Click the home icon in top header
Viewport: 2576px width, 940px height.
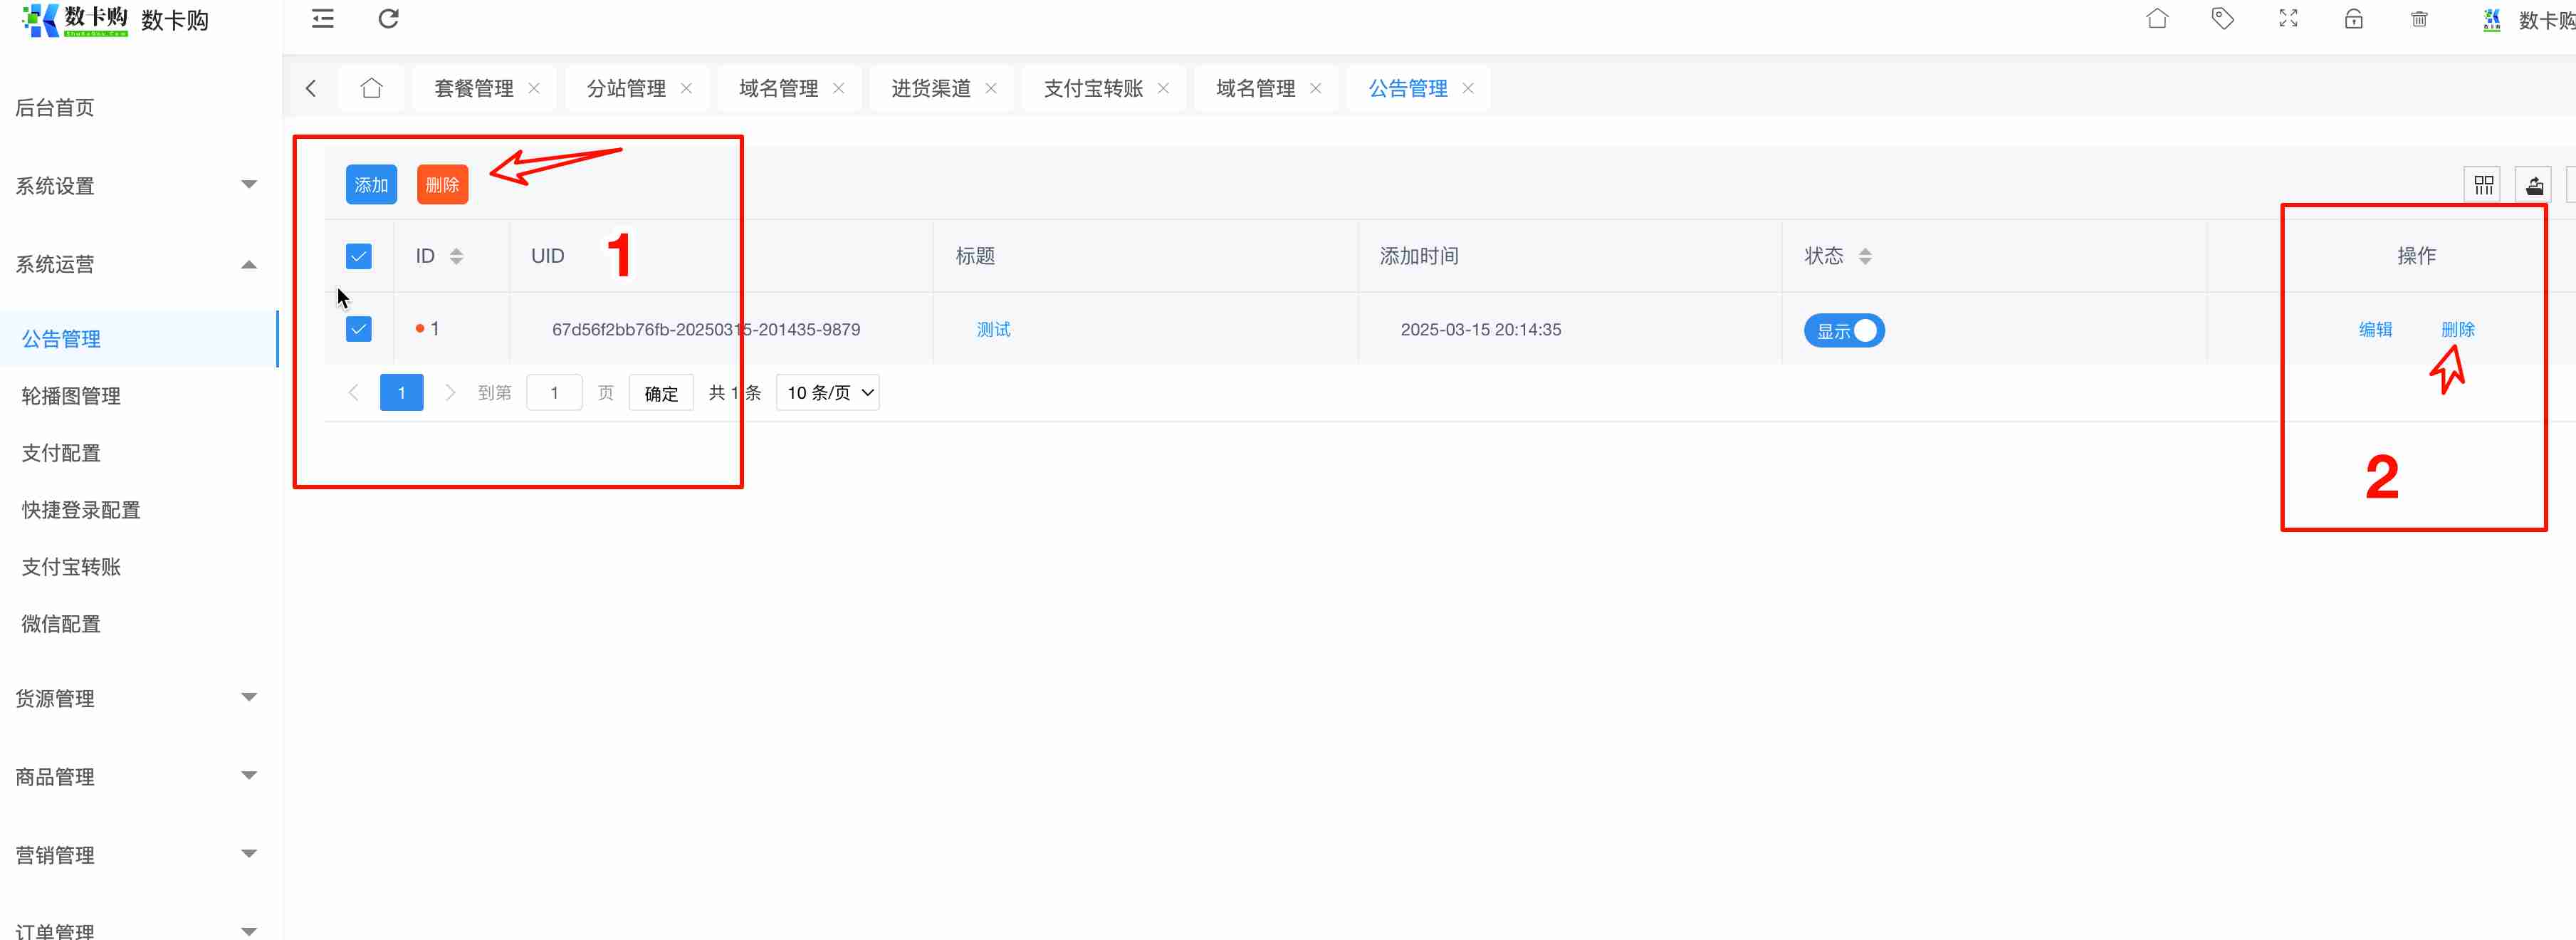[x=2157, y=19]
